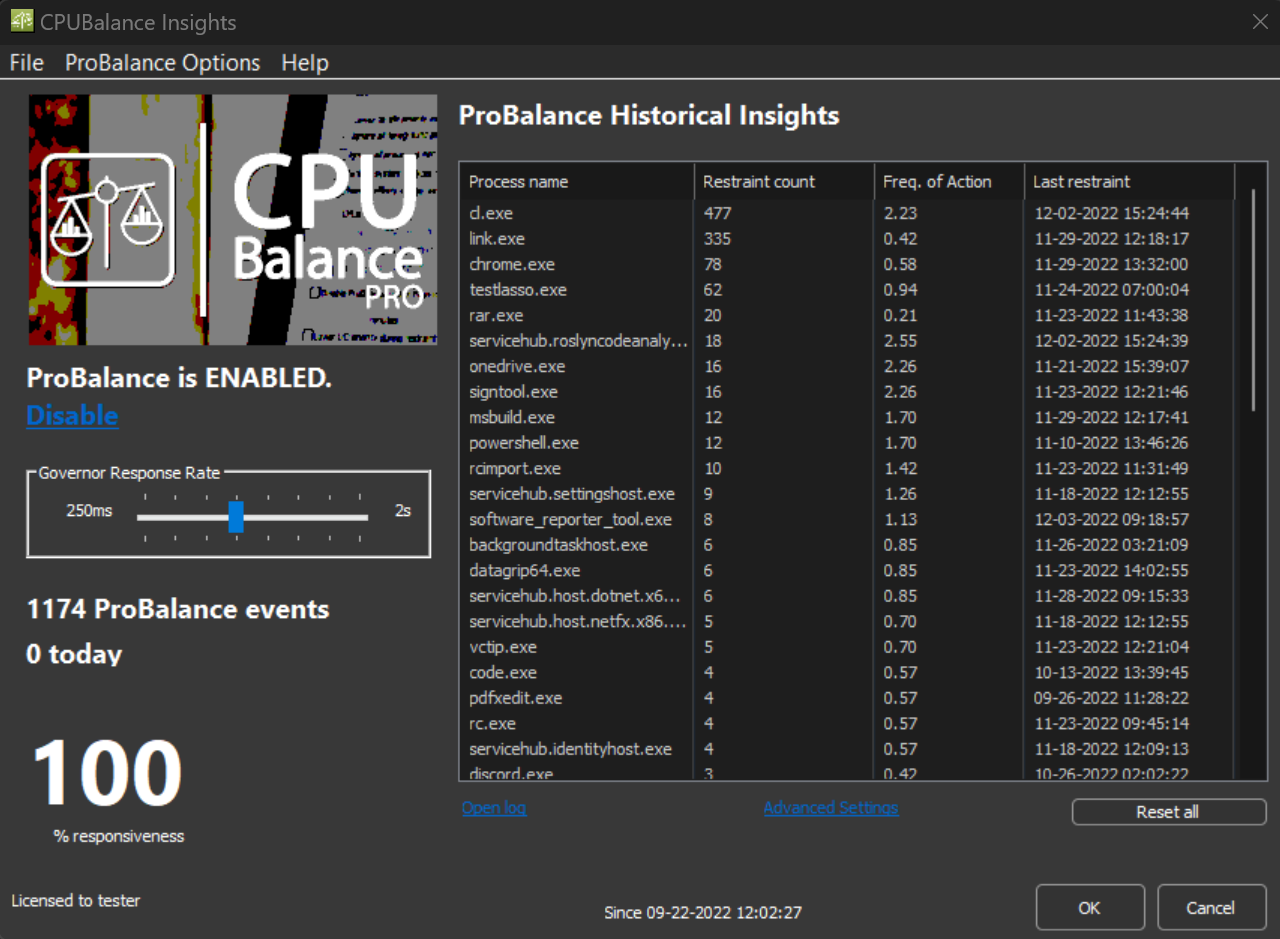
Task: Click the 100 % responsiveness value
Action: tap(107, 772)
